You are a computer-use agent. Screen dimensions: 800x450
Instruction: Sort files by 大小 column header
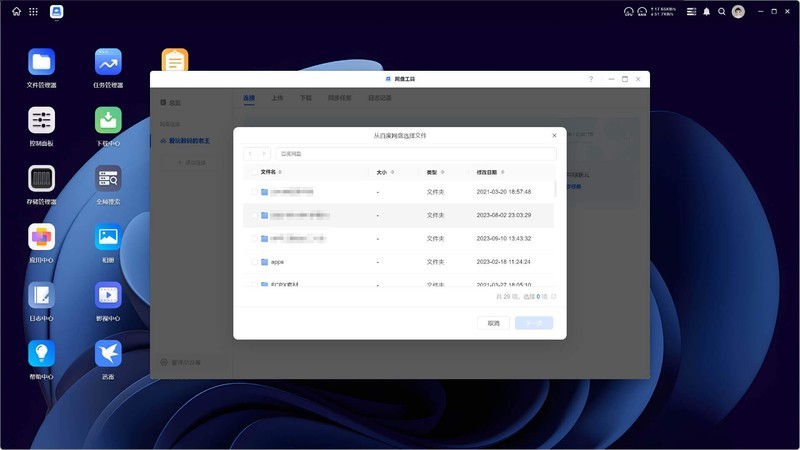381,172
